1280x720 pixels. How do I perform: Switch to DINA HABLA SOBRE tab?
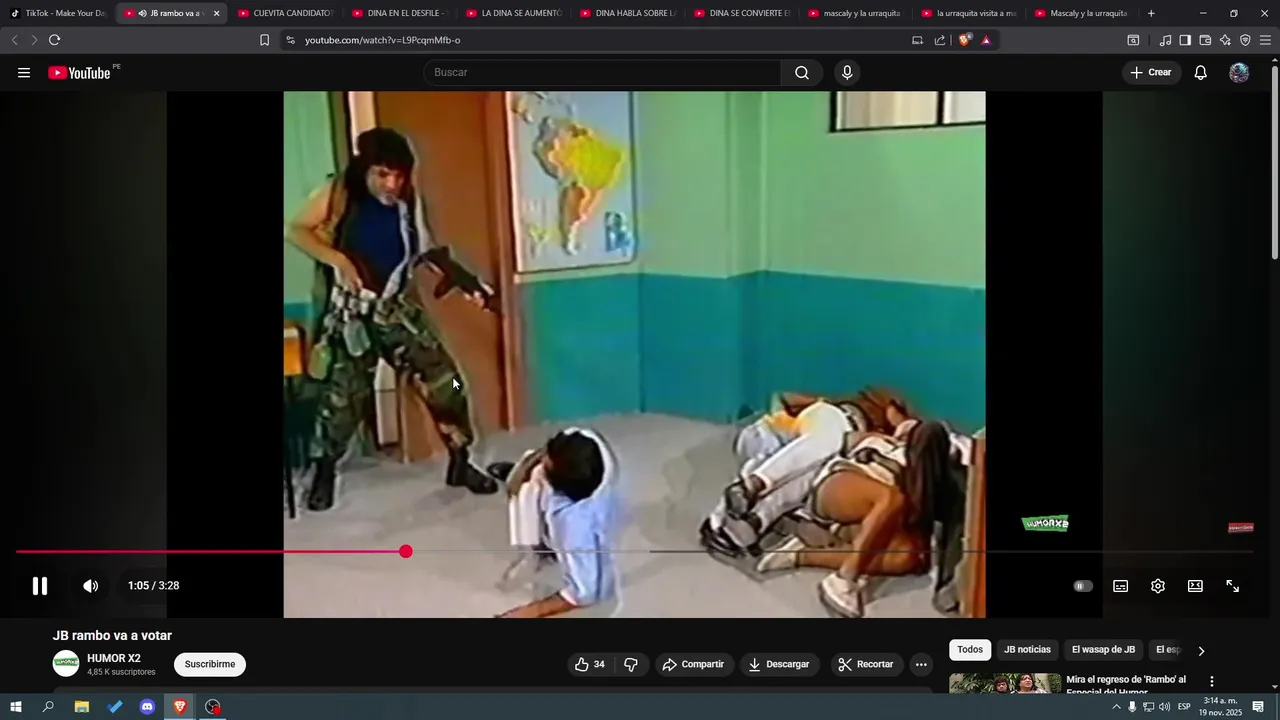627,13
